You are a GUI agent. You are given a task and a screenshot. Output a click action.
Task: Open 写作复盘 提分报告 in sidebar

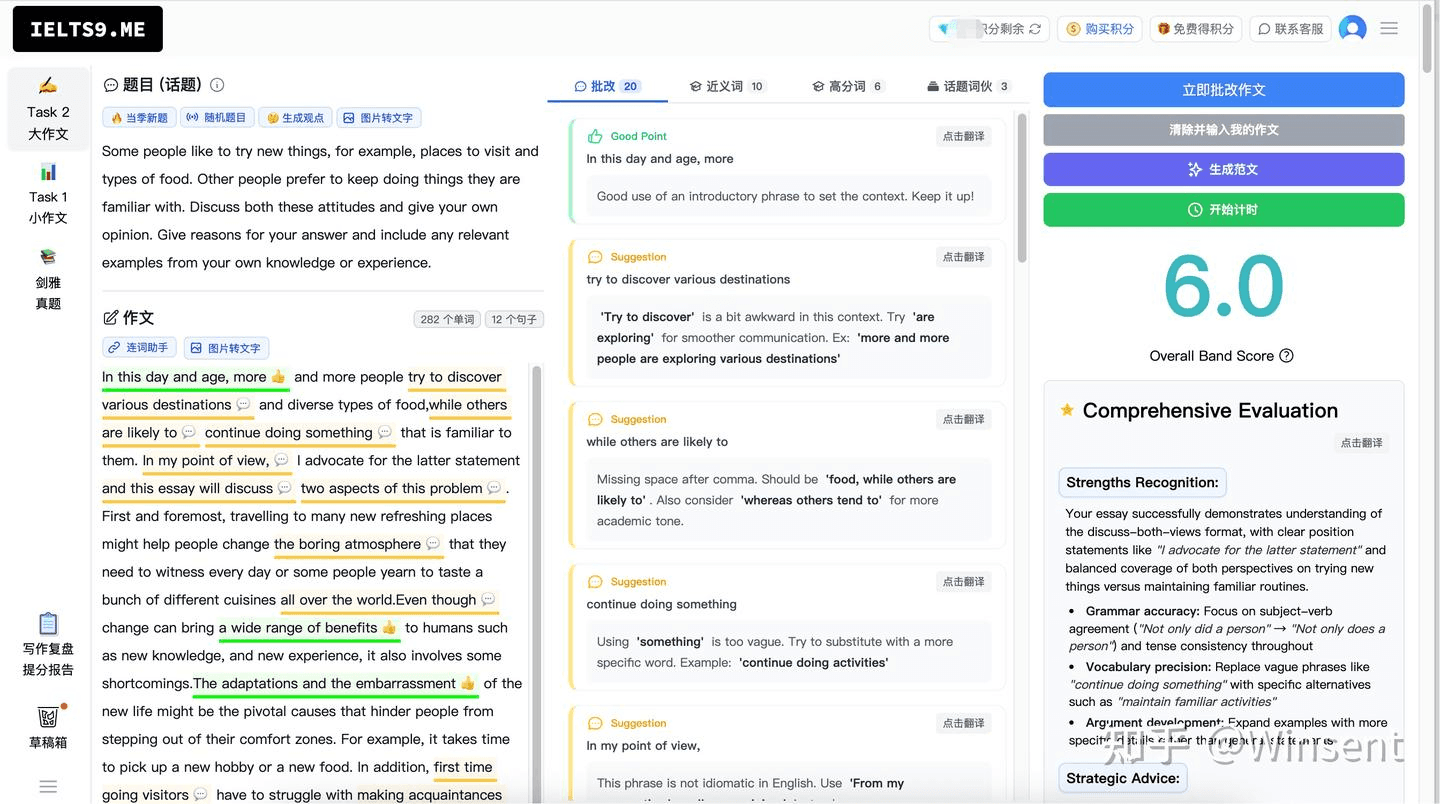(48, 644)
